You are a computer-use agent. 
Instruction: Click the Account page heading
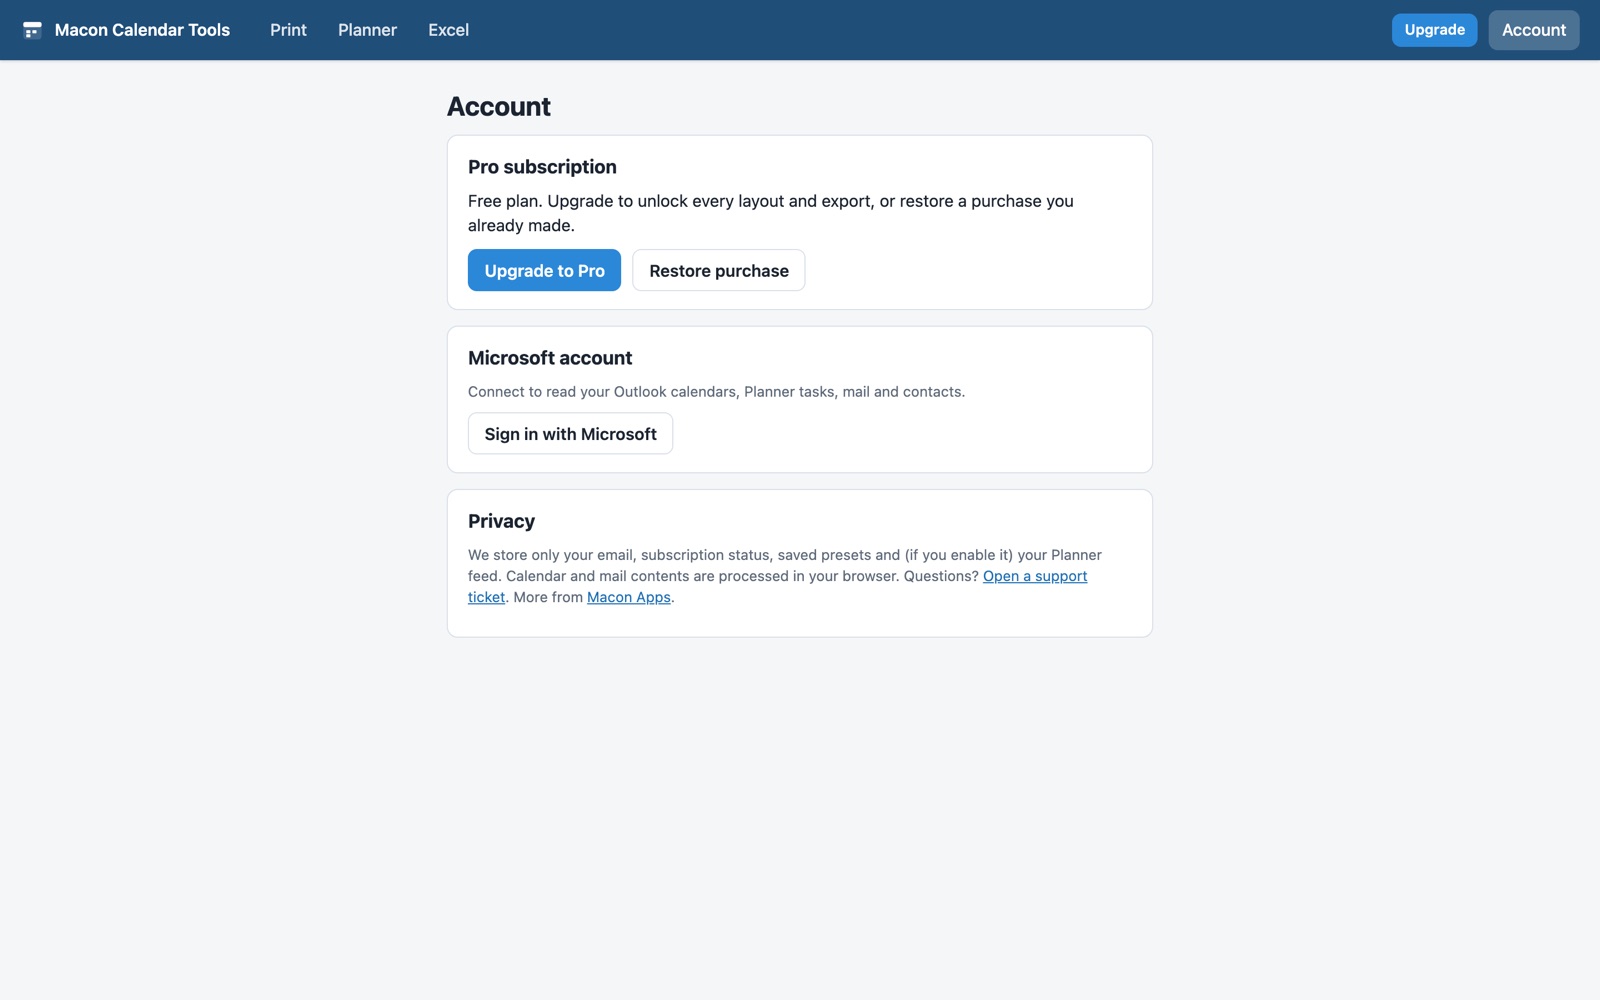(499, 106)
